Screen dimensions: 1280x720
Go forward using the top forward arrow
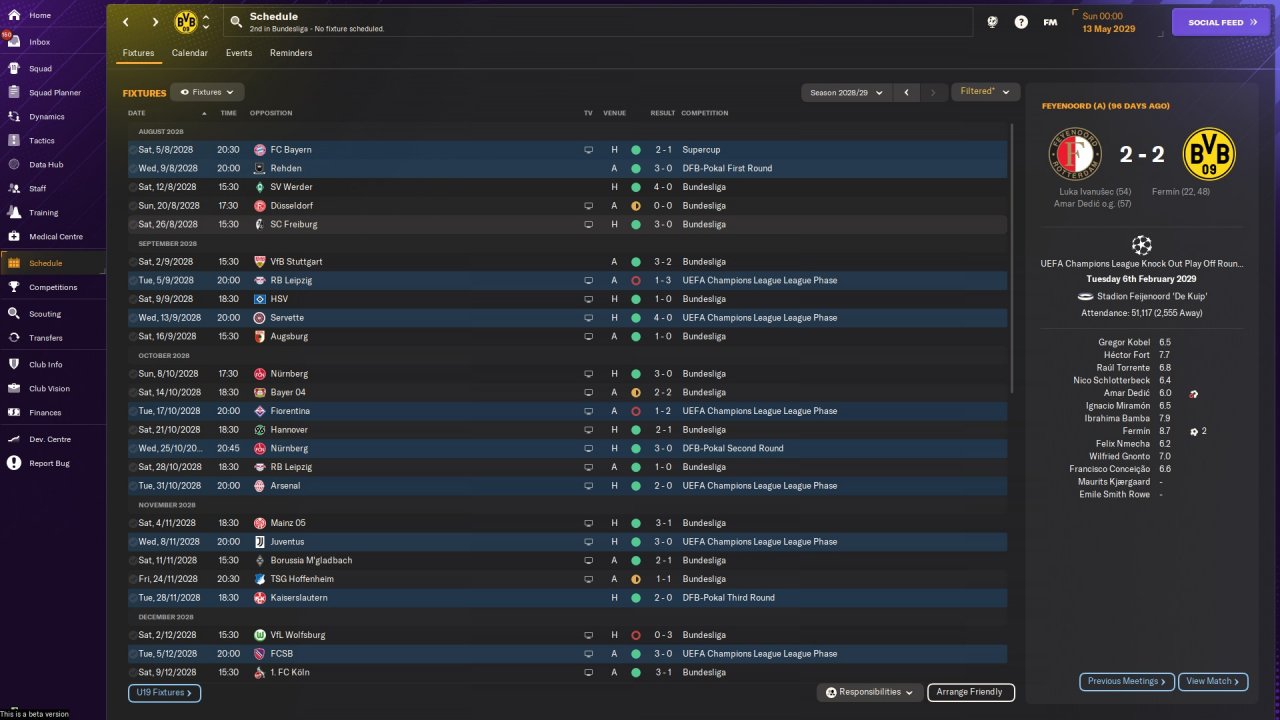(x=155, y=22)
